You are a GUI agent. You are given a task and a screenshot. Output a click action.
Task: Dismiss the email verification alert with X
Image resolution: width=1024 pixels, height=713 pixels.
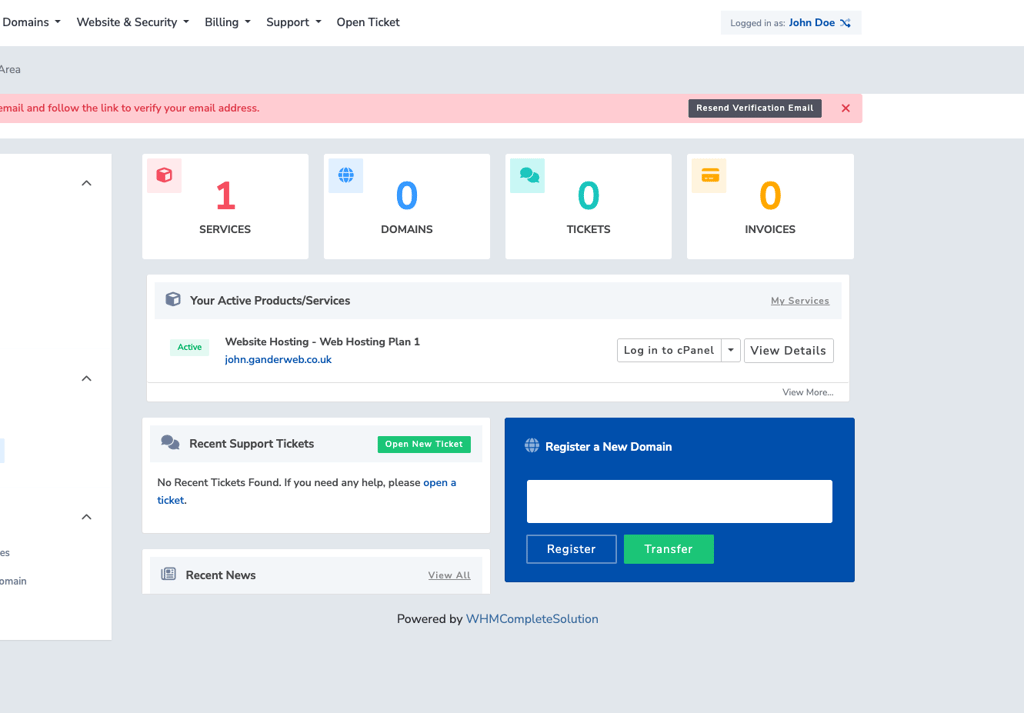coord(846,108)
